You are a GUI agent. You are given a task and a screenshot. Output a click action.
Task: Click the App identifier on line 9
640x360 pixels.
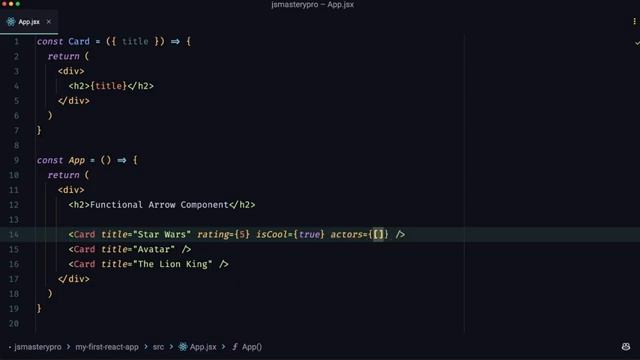[x=76, y=160]
